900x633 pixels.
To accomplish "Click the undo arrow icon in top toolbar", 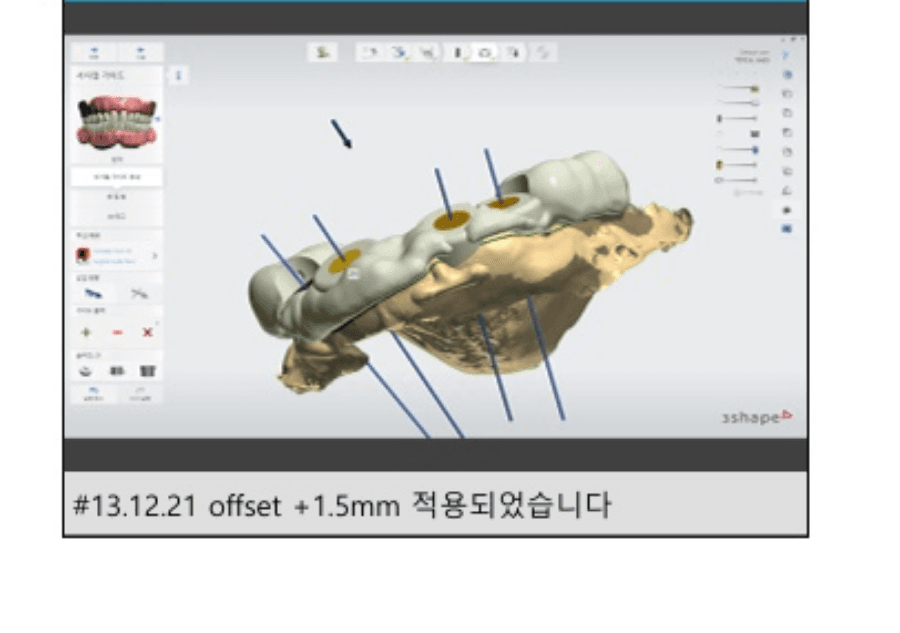I will [x=369, y=53].
